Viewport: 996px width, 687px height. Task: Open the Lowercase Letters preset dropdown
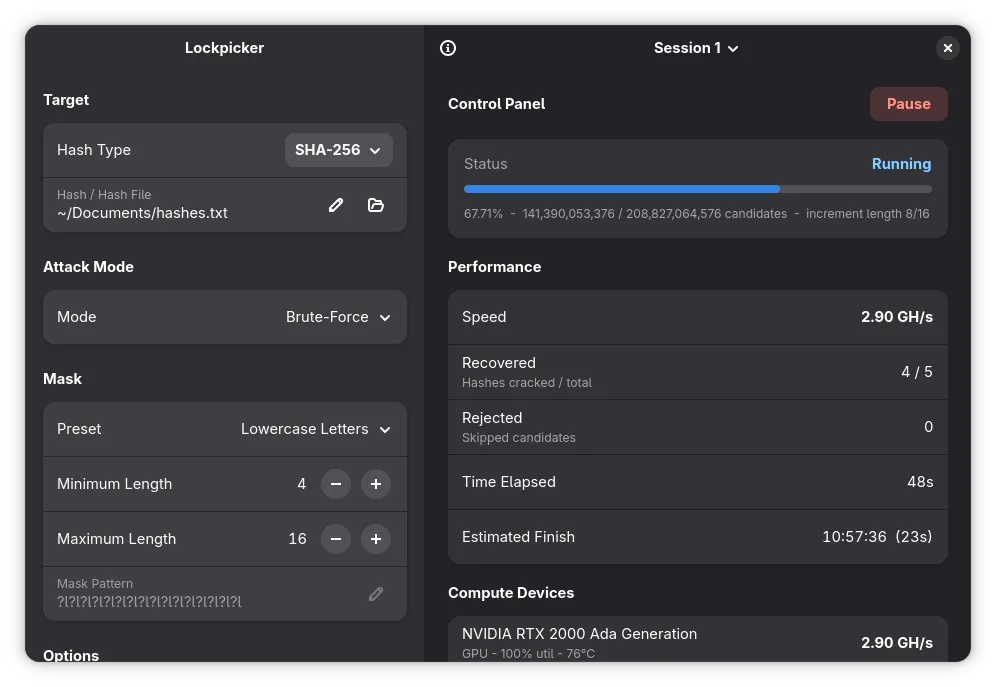coord(316,429)
